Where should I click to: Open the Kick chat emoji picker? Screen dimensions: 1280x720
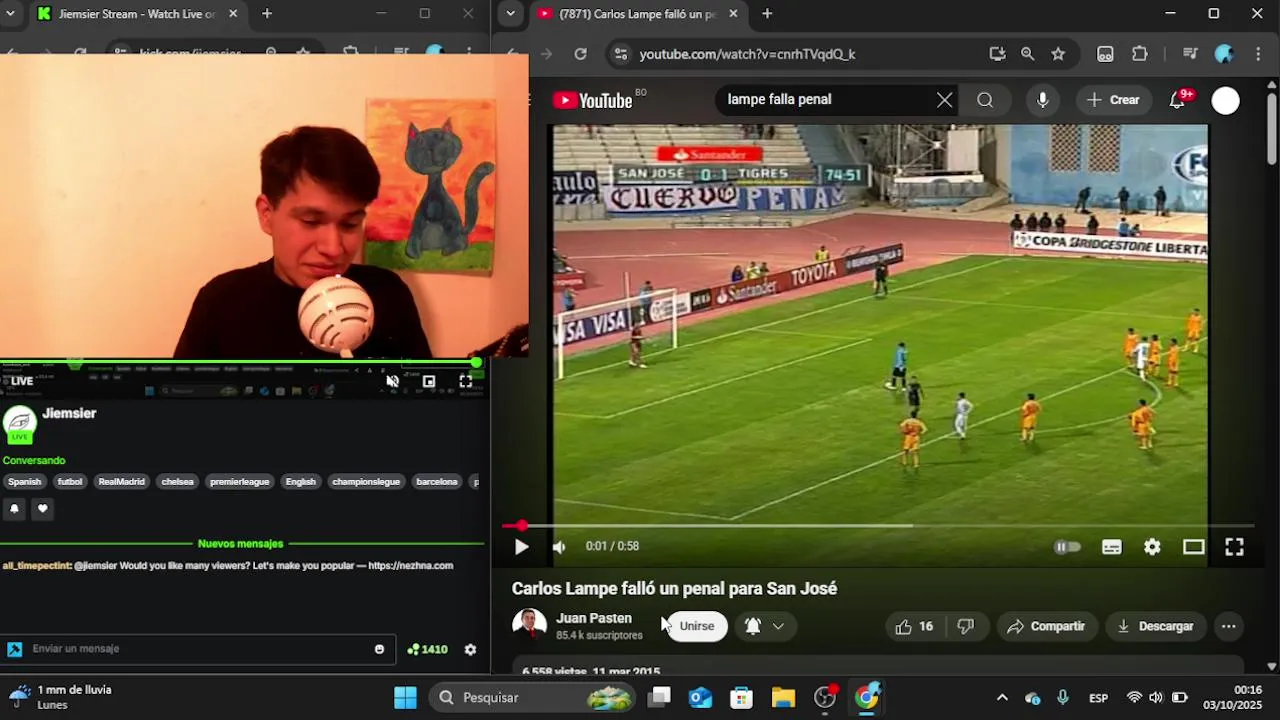click(379, 649)
